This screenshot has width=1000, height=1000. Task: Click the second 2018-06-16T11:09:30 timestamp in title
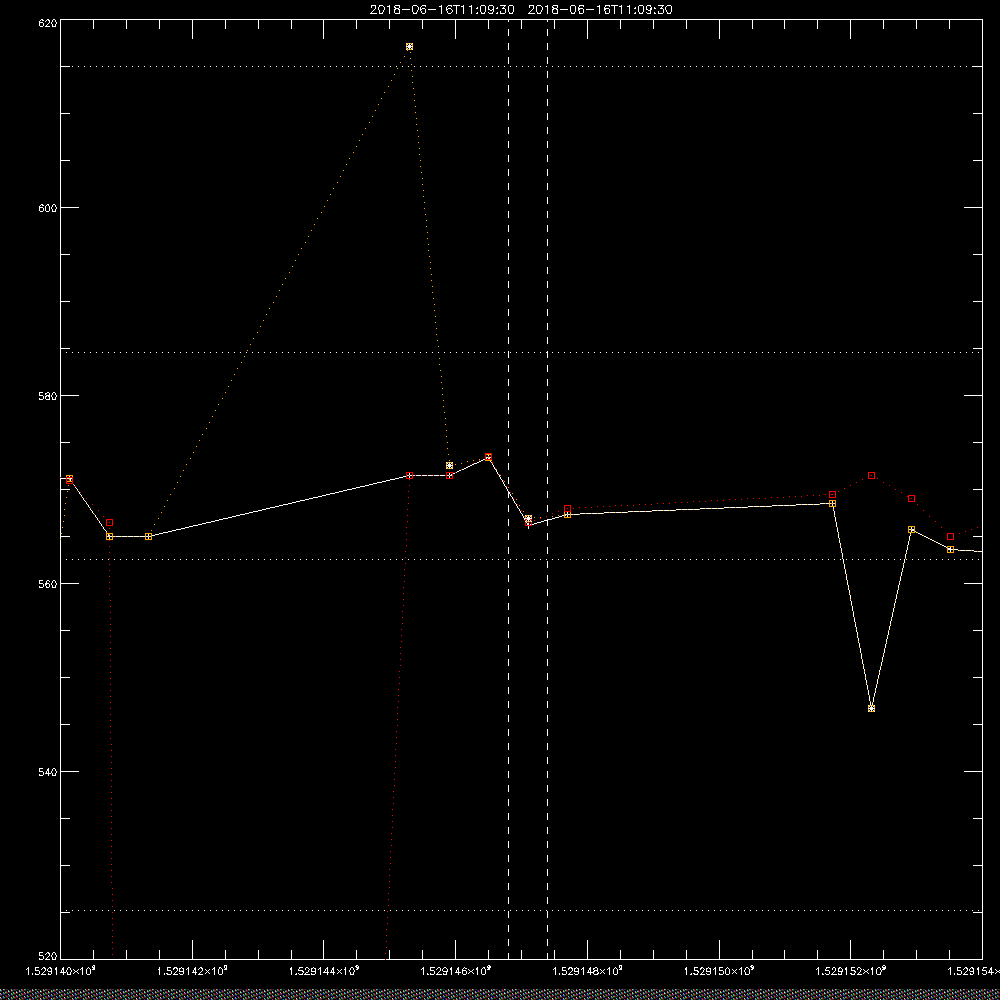click(600, 10)
